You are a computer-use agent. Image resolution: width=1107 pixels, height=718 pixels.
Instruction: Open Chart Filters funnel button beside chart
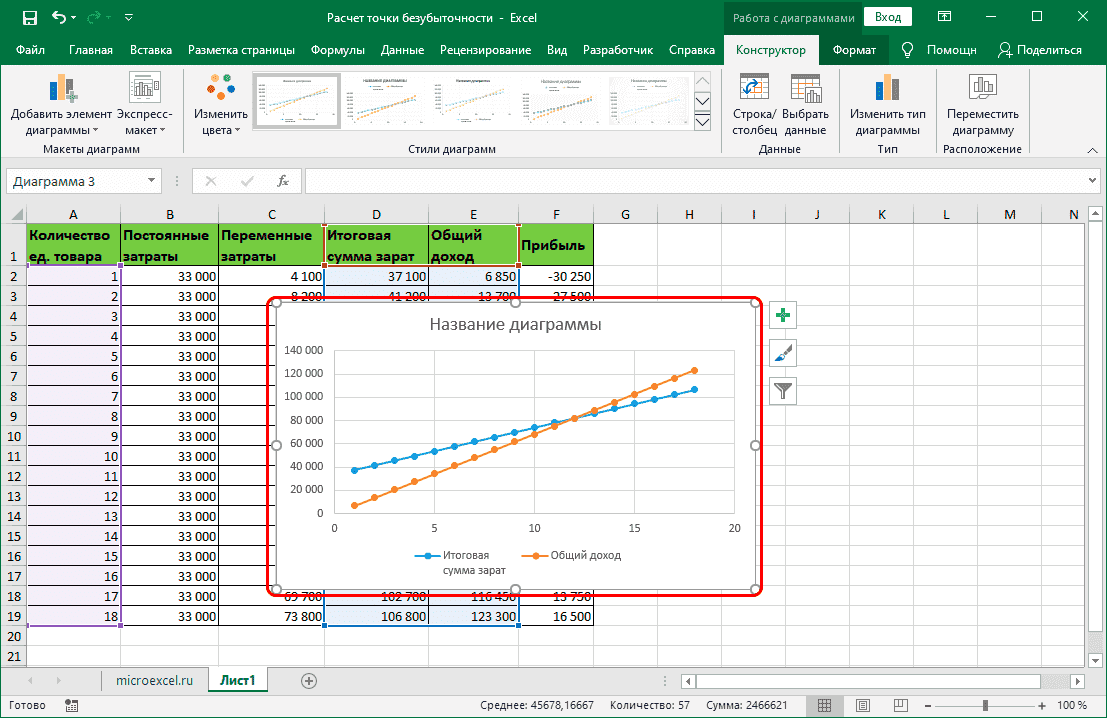coord(782,391)
